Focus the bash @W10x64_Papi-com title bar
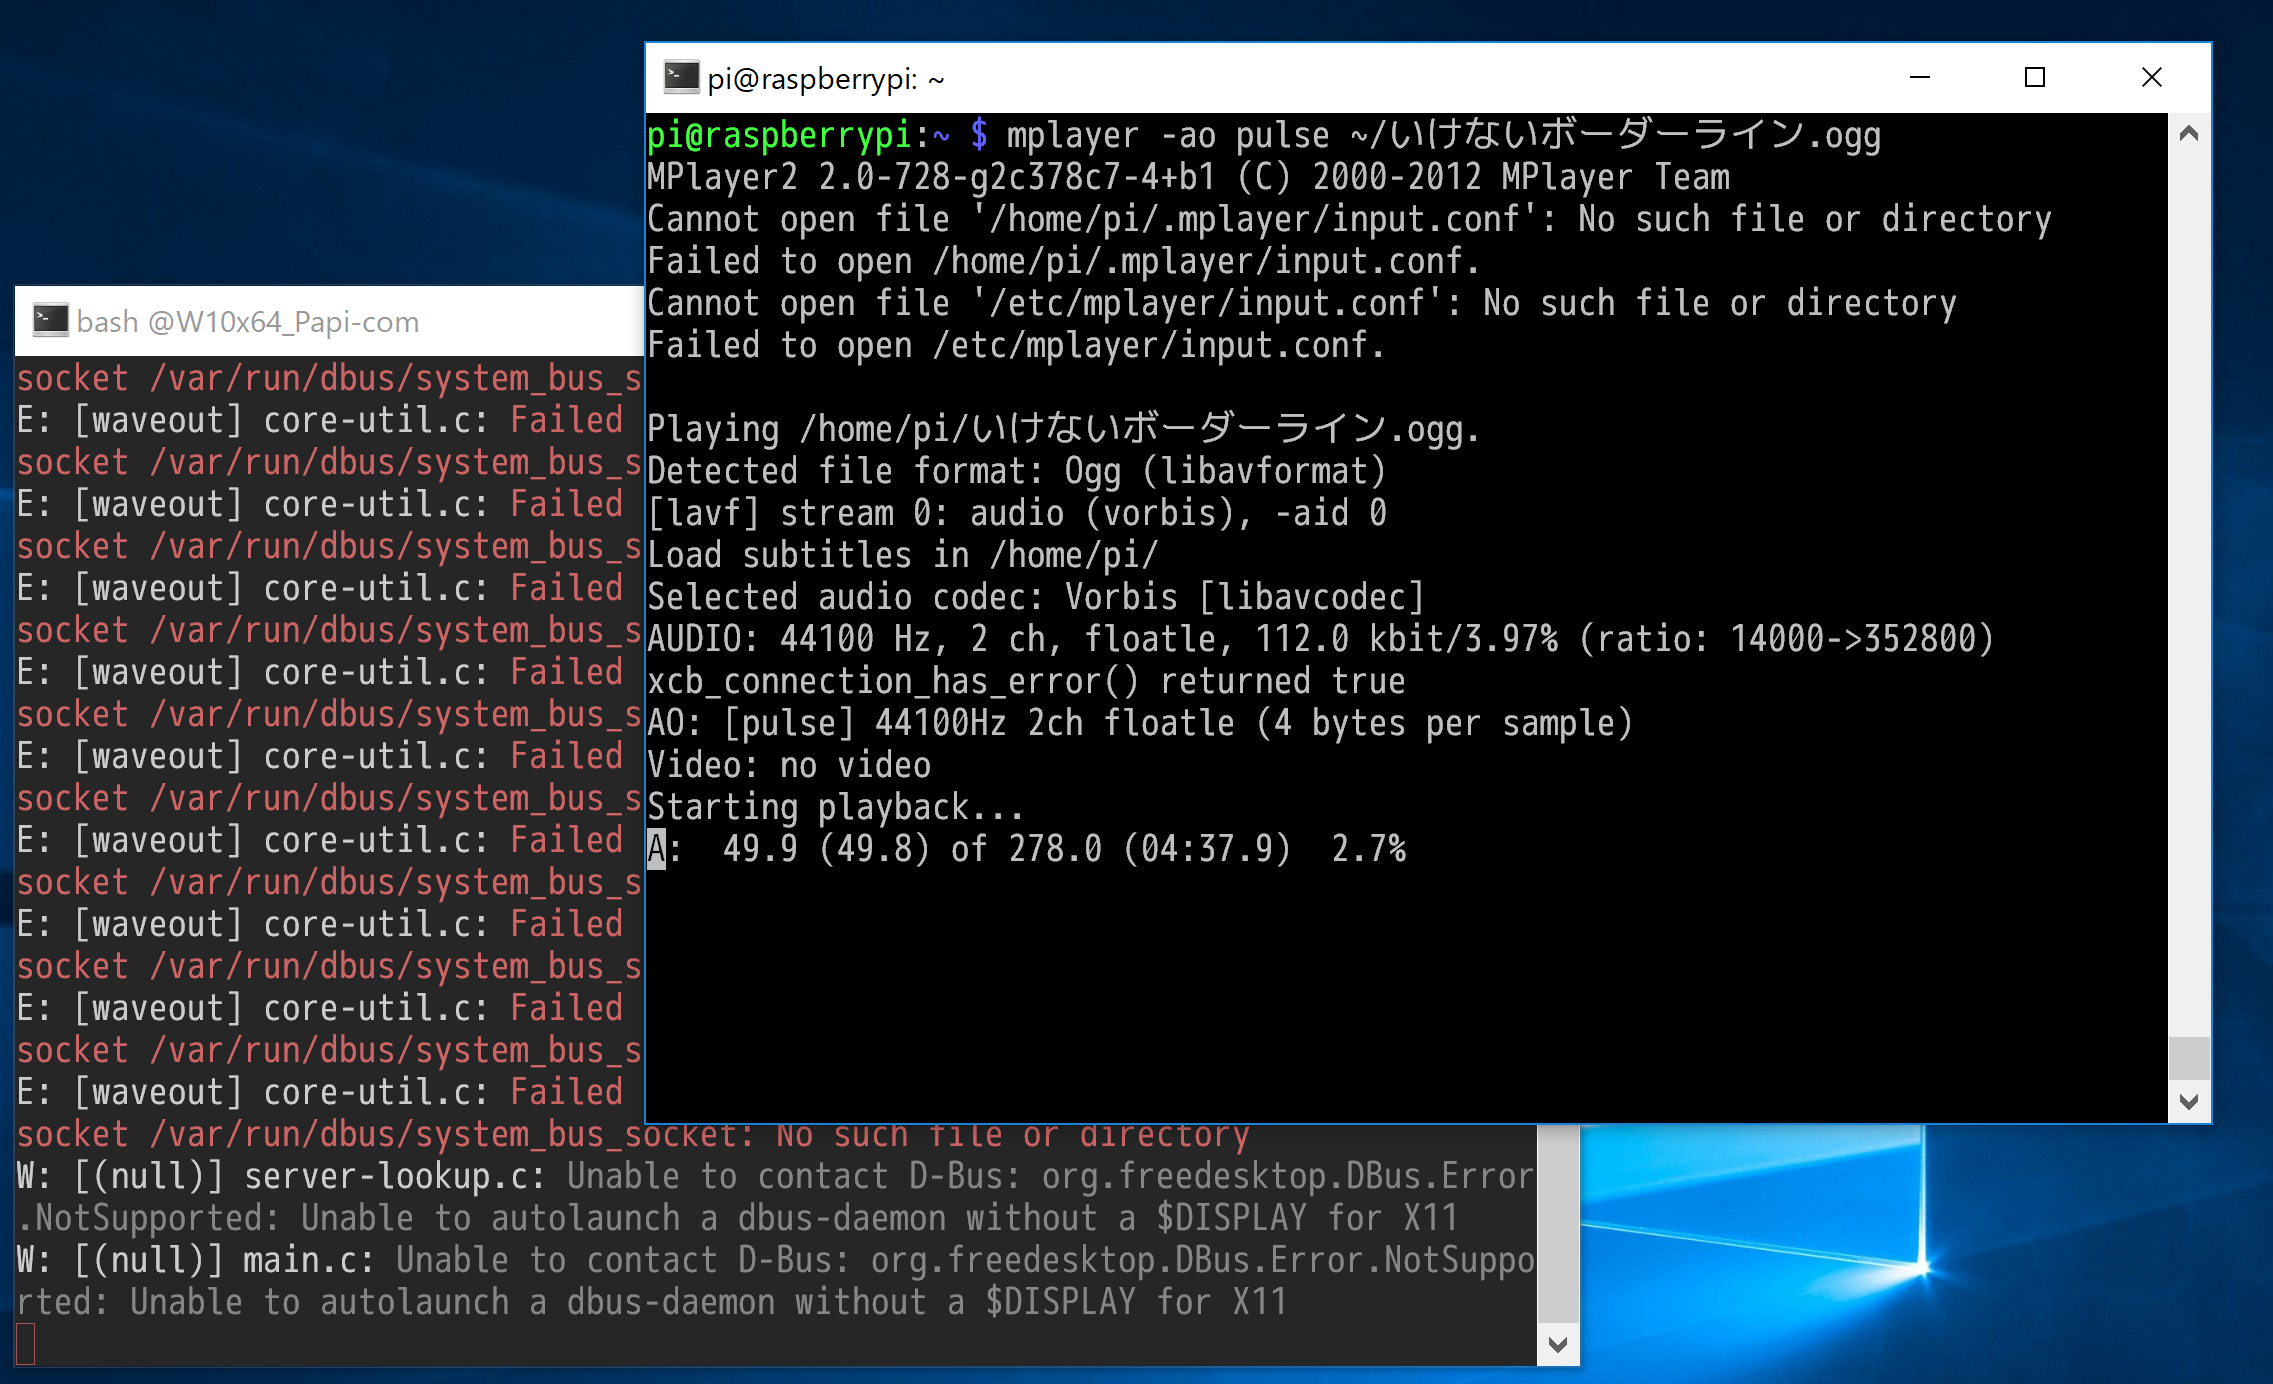The width and height of the screenshot is (2273, 1384). [330, 322]
